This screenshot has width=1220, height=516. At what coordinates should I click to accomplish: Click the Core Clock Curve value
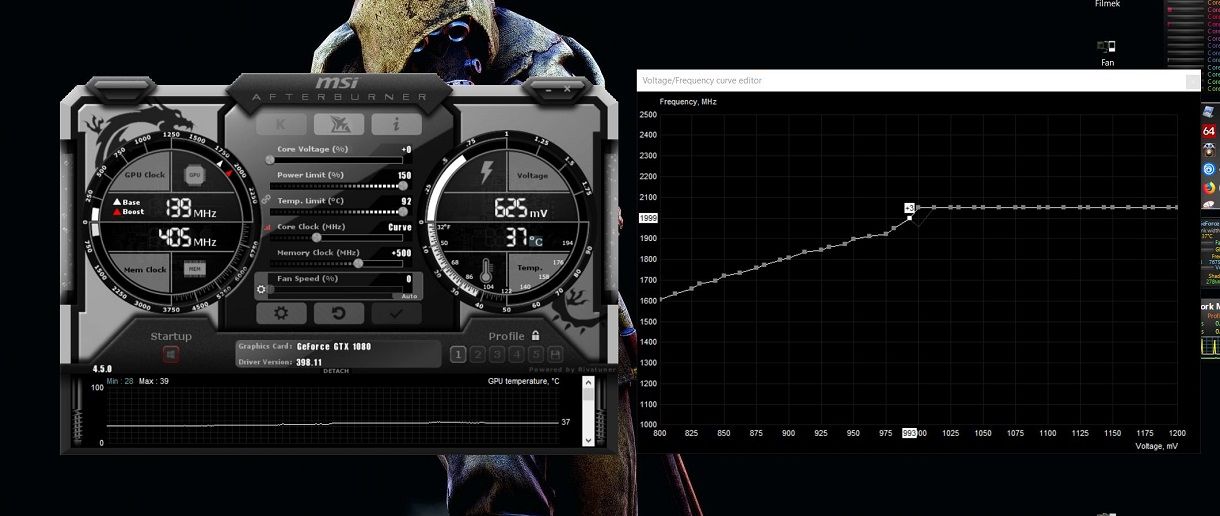[x=400, y=227]
